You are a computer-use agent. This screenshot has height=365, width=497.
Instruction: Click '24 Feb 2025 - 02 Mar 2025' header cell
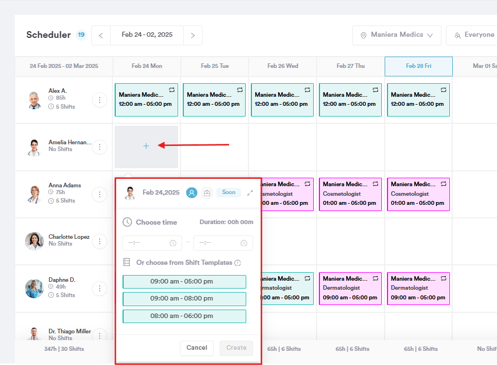coord(64,66)
